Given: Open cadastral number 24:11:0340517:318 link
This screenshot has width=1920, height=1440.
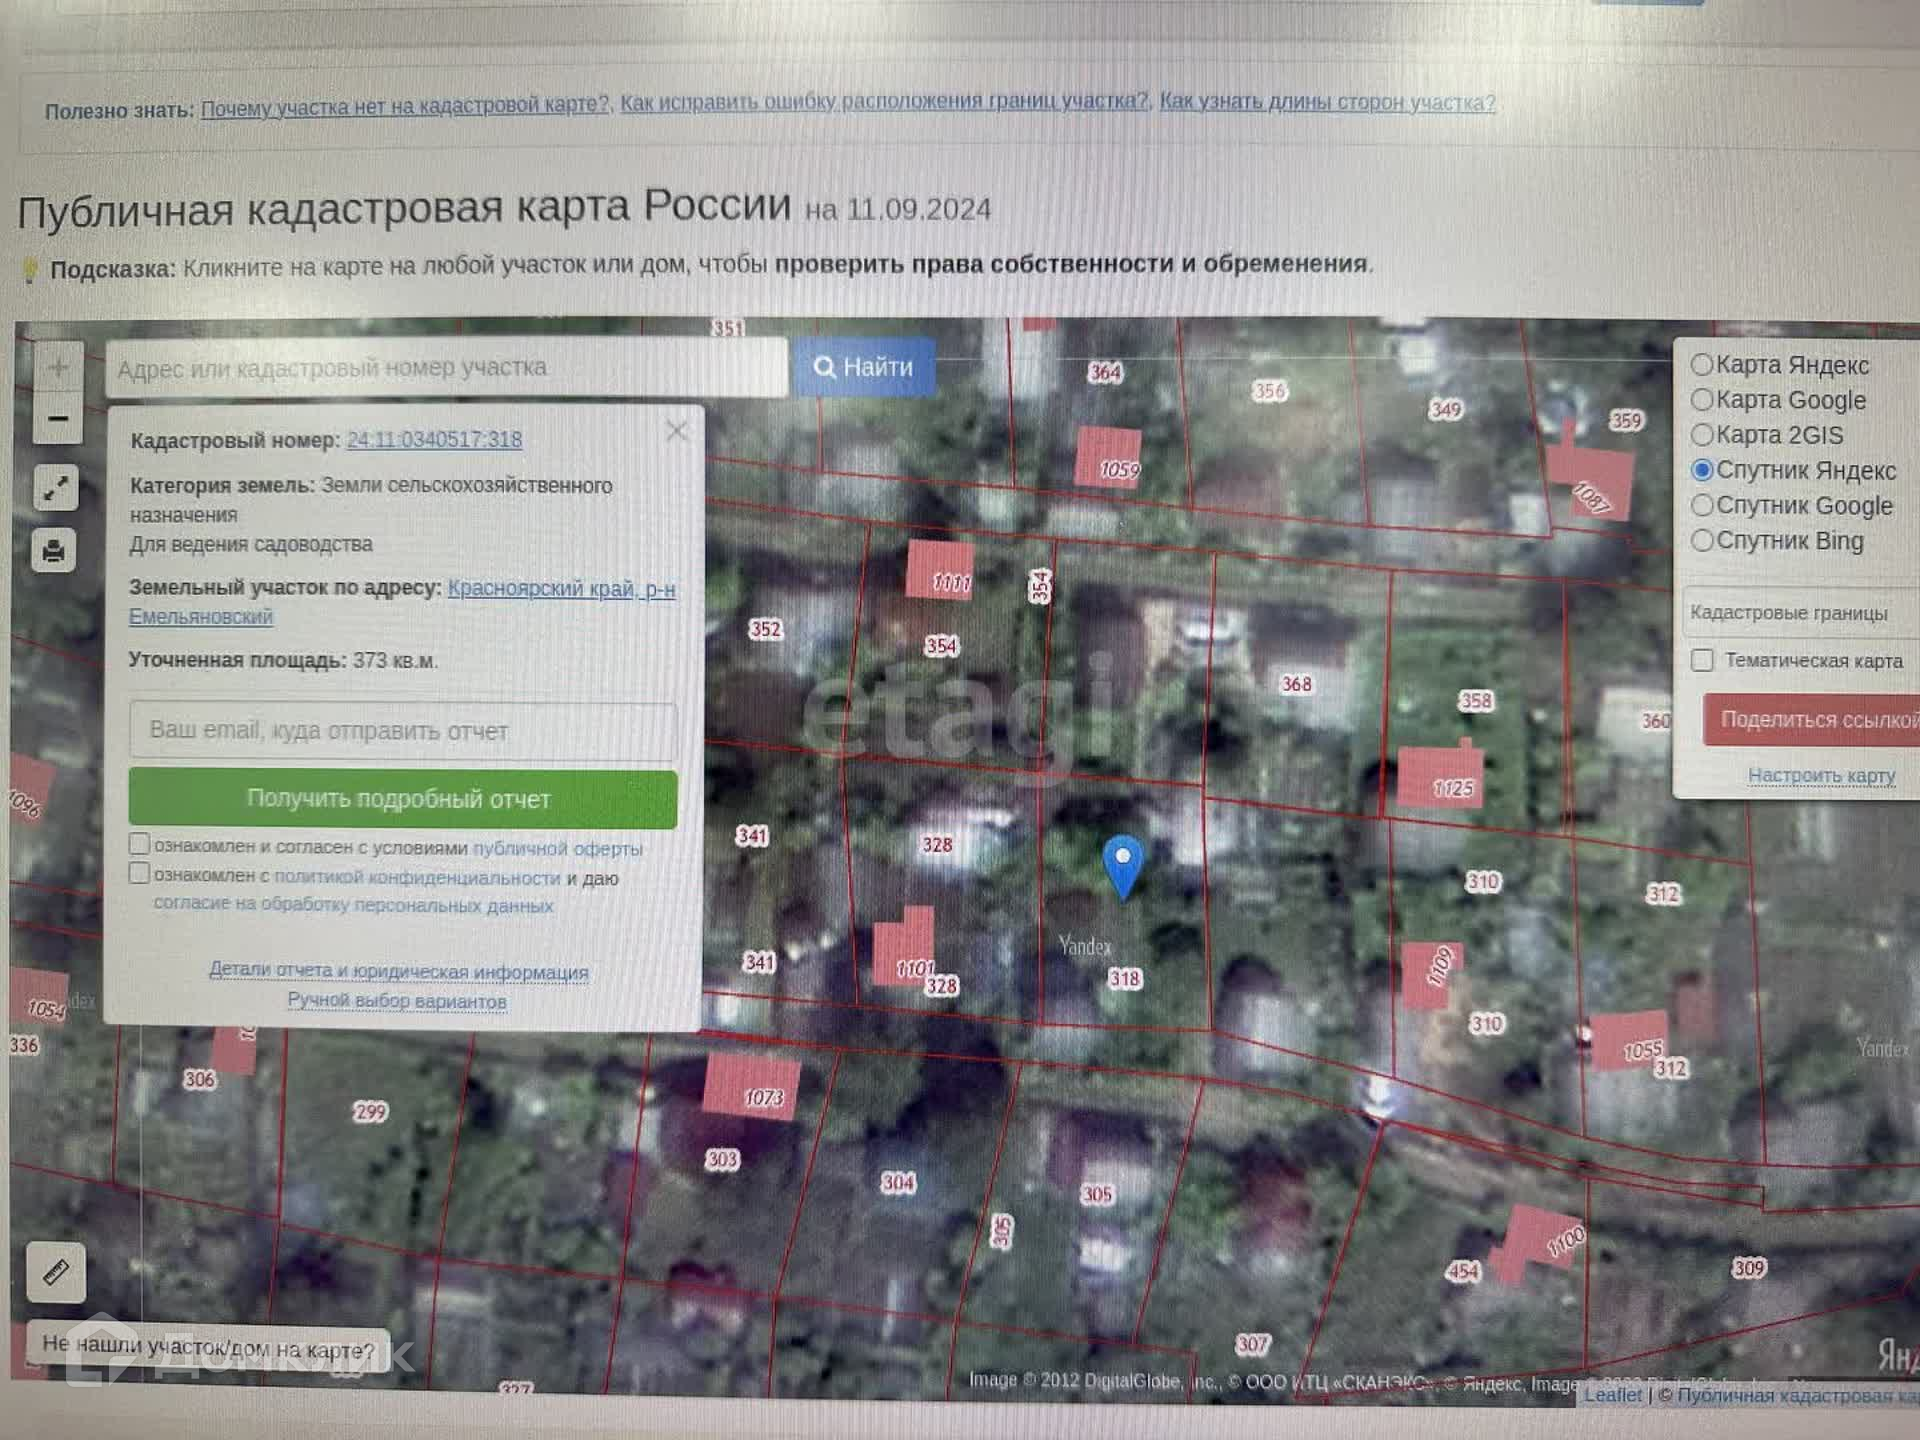Looking at the screenshot, I should click(x=434, y=440).
